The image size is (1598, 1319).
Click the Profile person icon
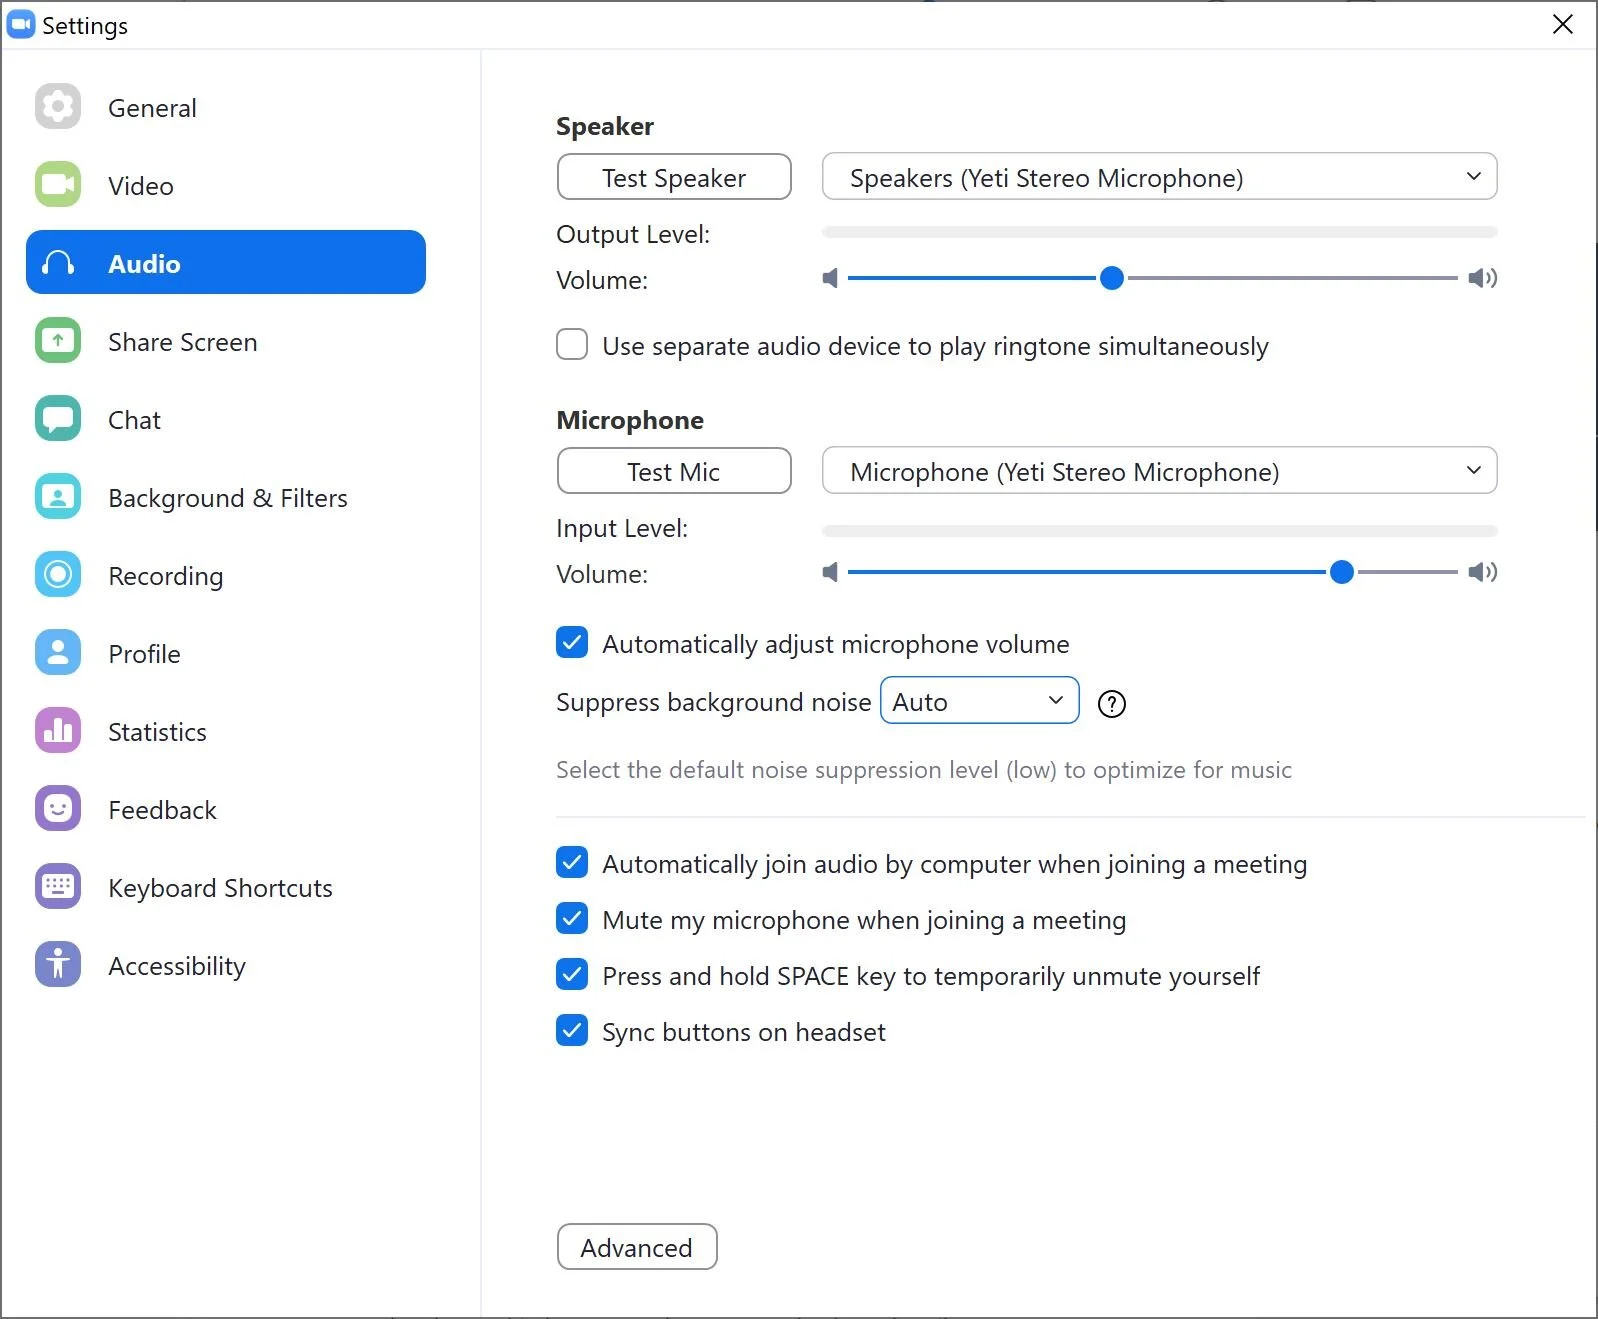point(58,652)
